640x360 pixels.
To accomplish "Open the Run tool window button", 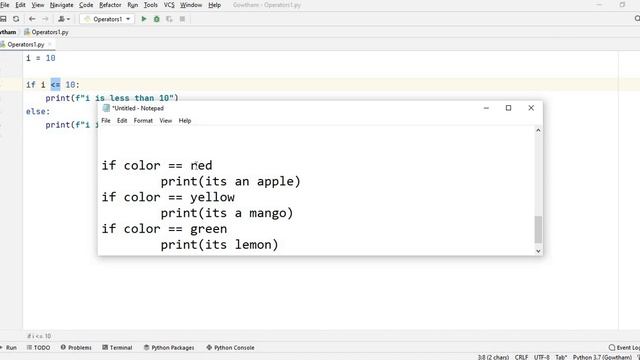I will point(9,347).
